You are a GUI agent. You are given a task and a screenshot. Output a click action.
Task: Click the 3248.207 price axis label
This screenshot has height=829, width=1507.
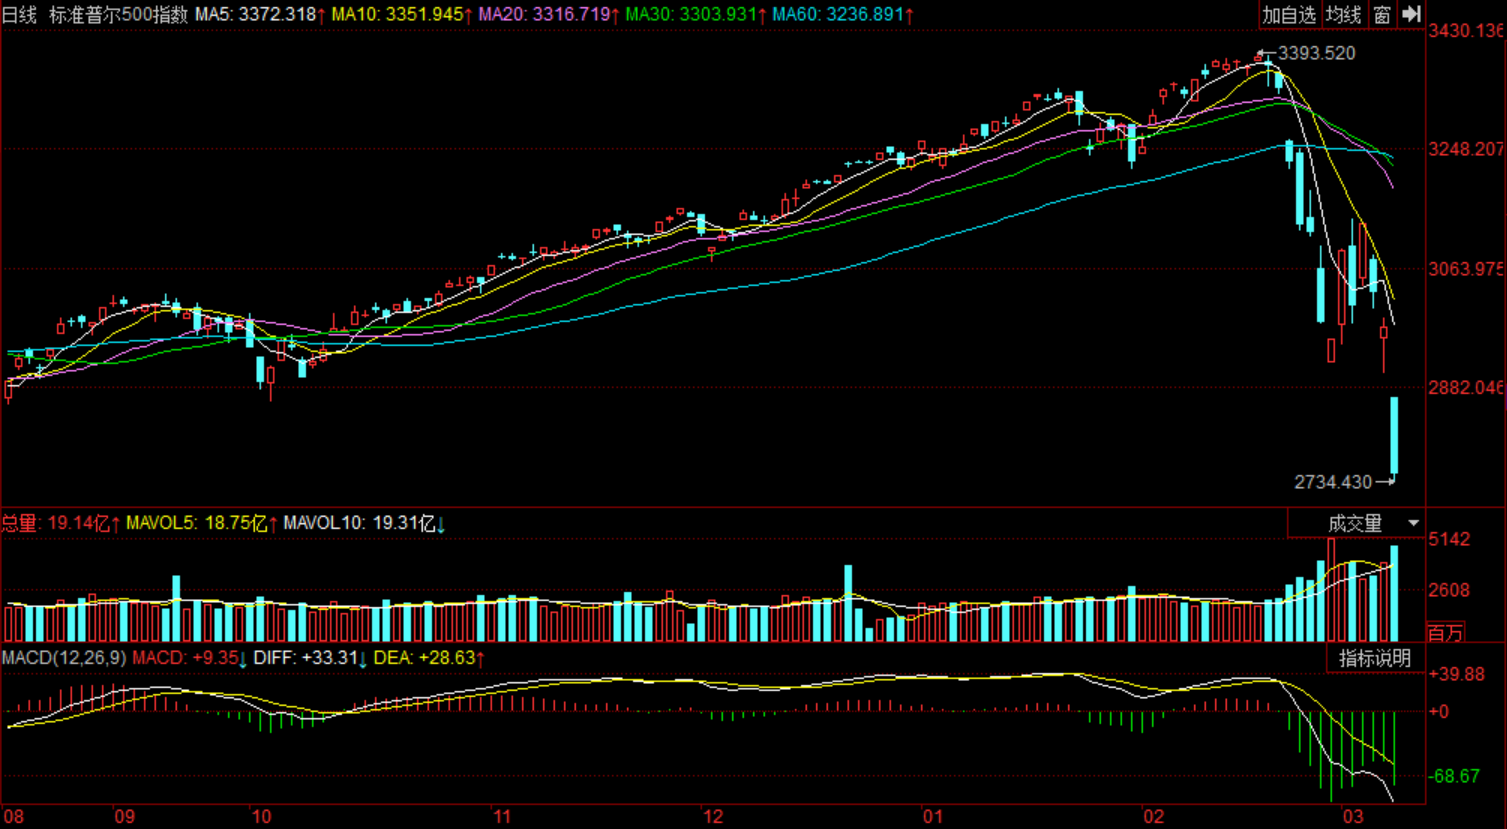point(1466,149)
